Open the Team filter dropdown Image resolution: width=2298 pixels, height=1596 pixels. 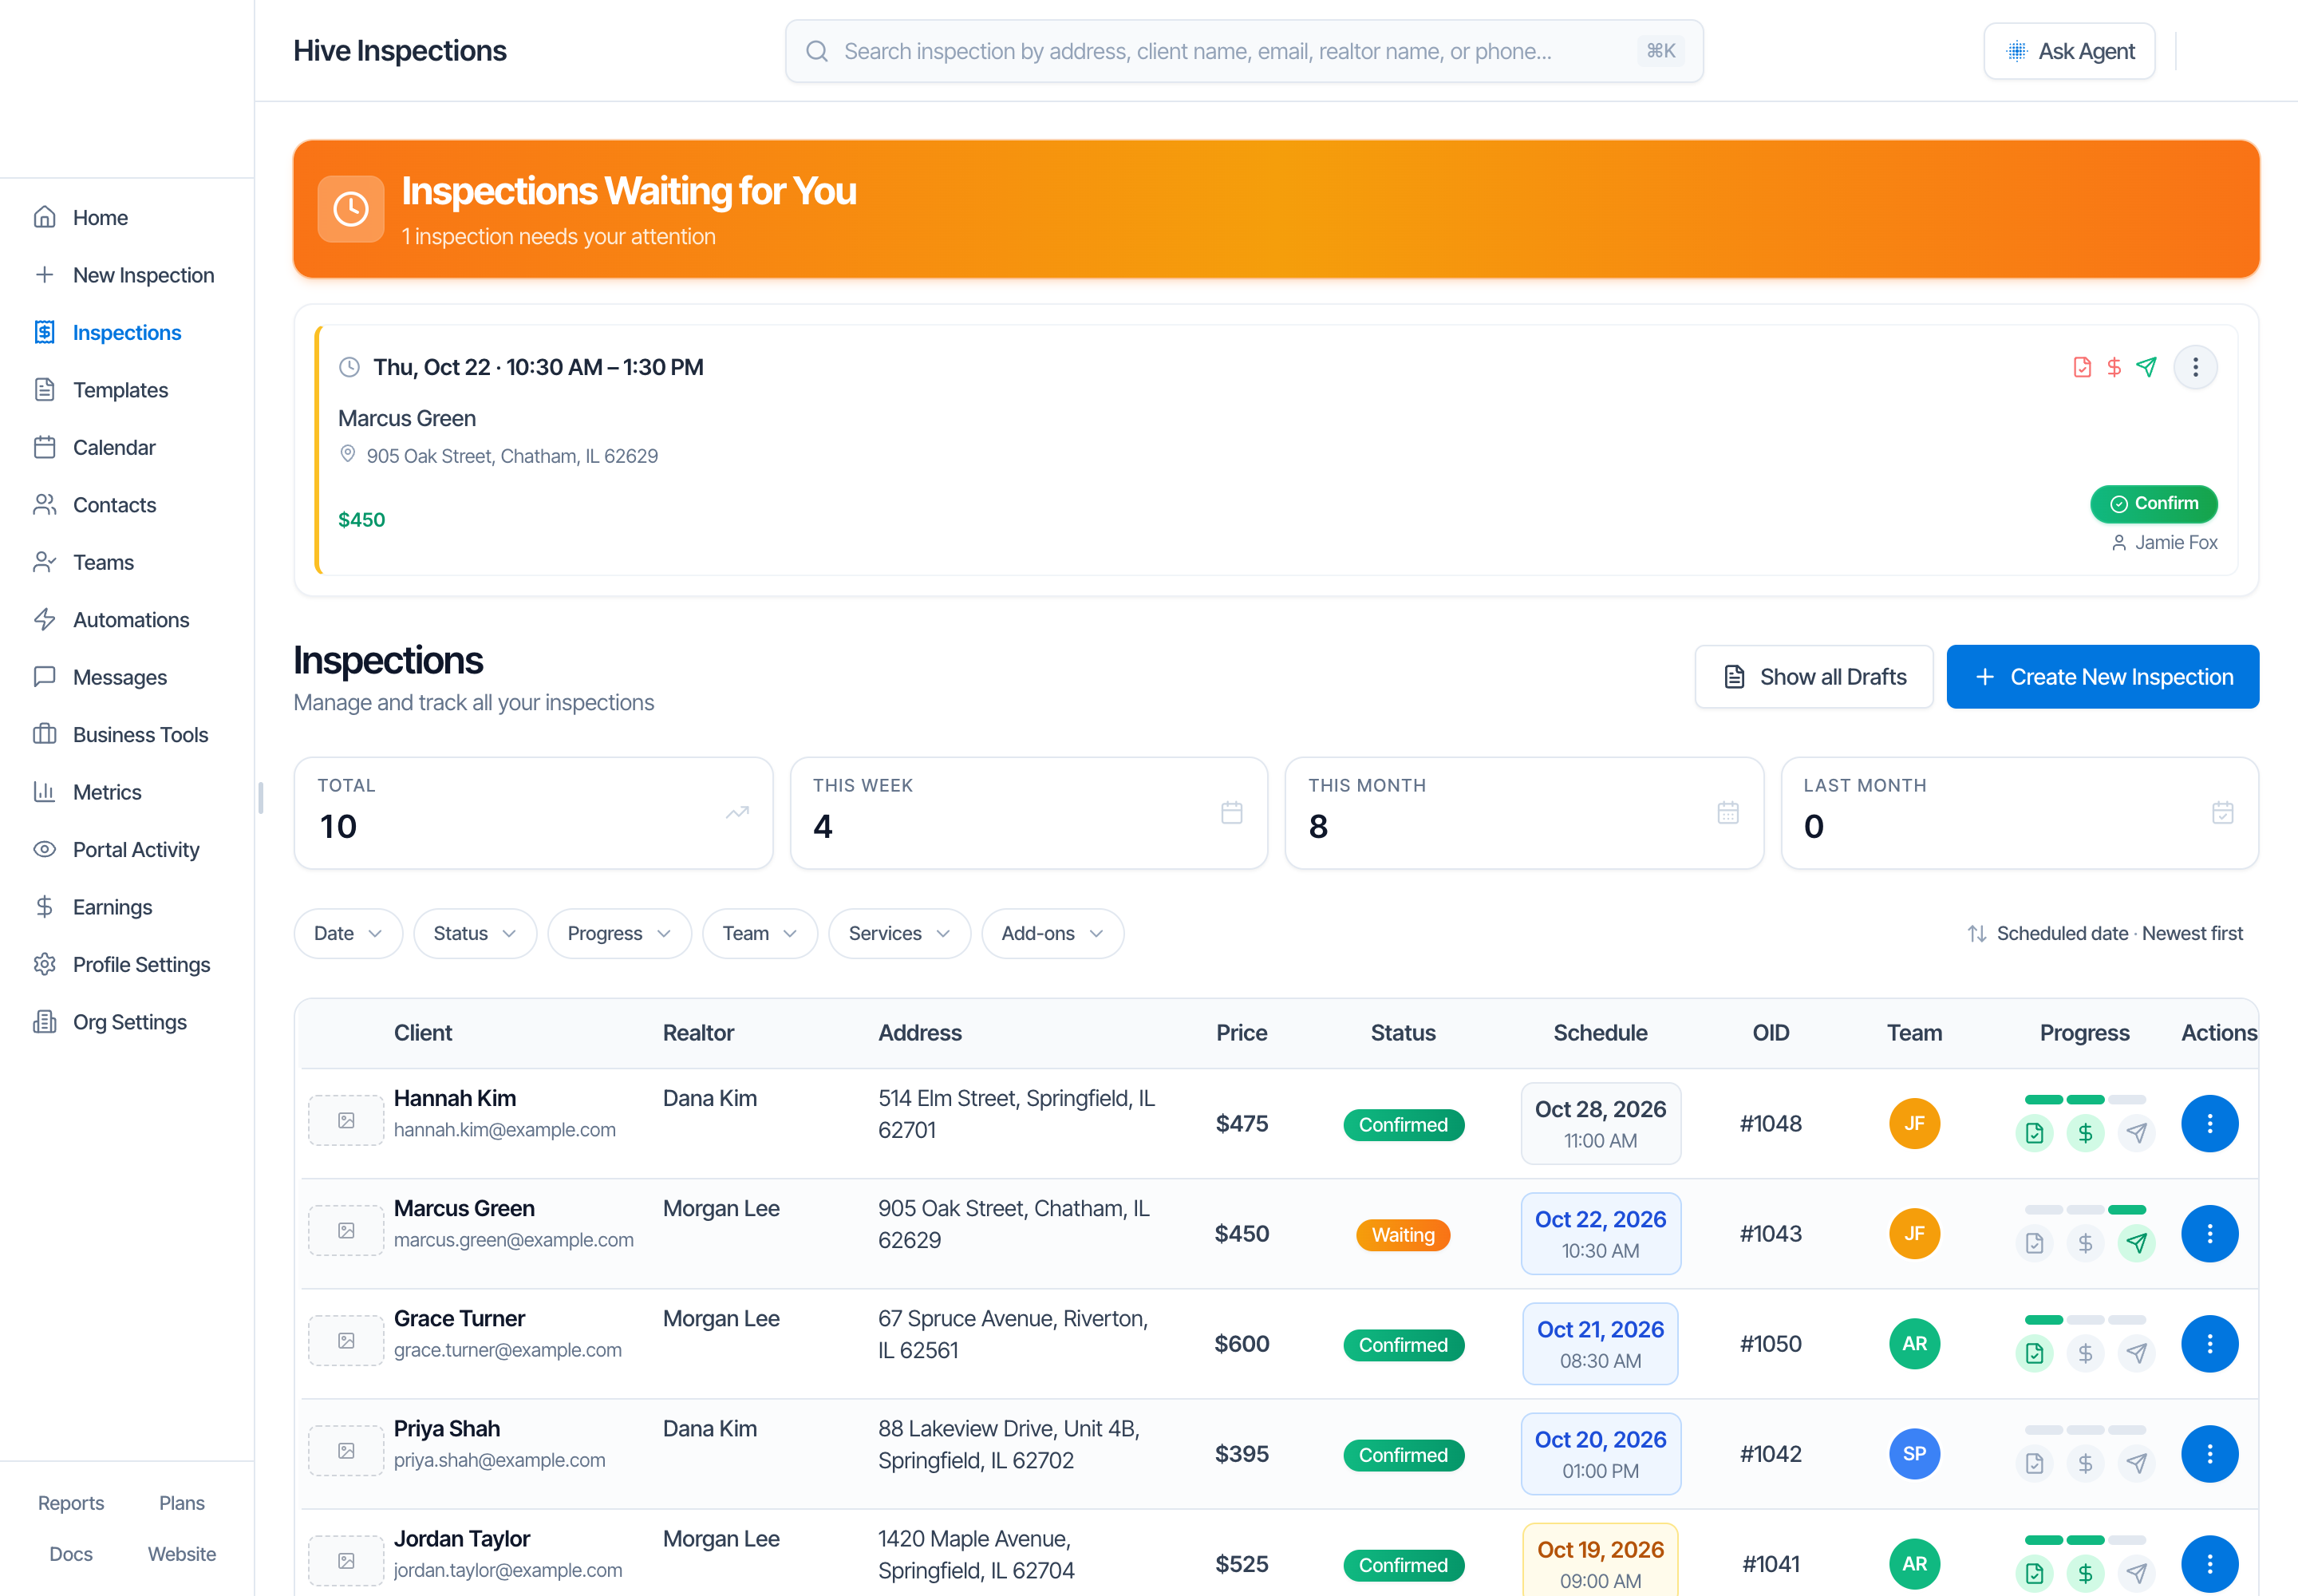click(760, 933)
